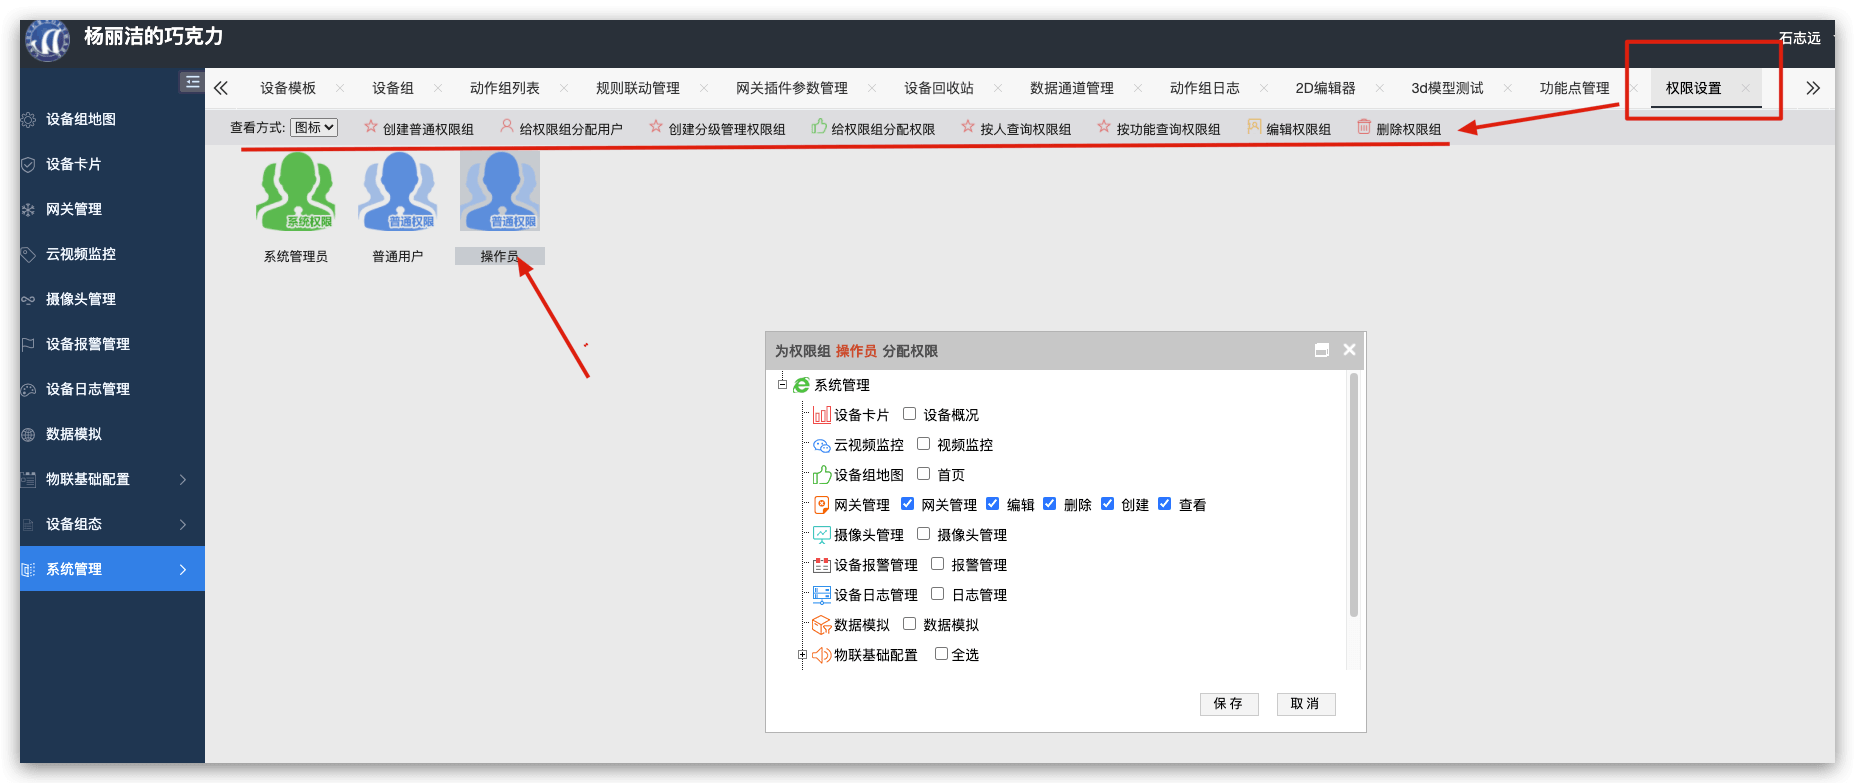Check the 日志管理 checkbox
The width and height of the screenshot is (1855, 783).
tap(937, 594)
